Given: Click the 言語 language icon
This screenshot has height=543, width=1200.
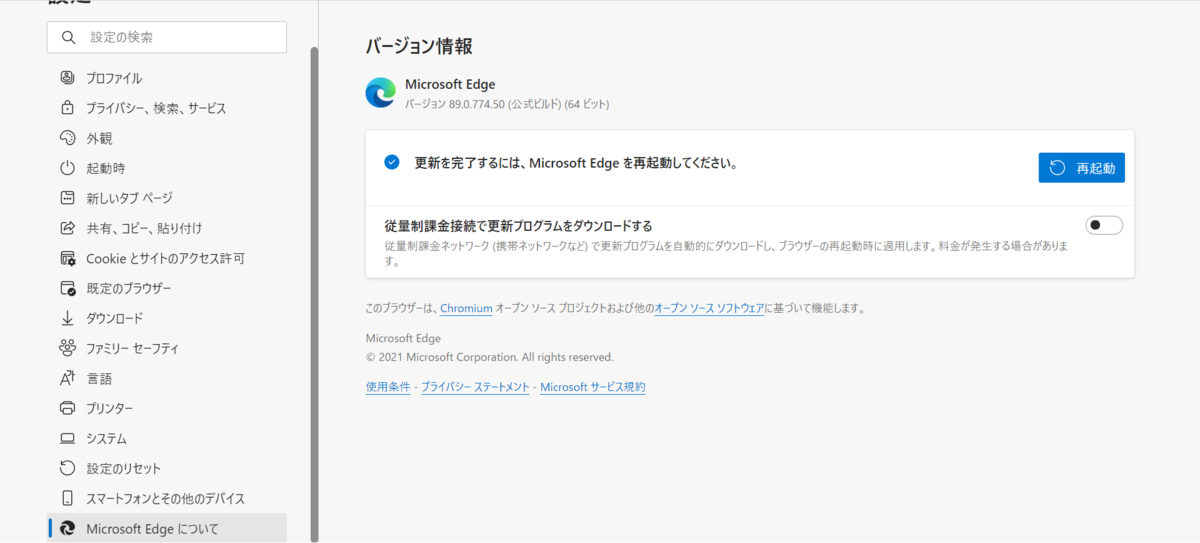Looking at the screenshot, I should coord(68,378).
